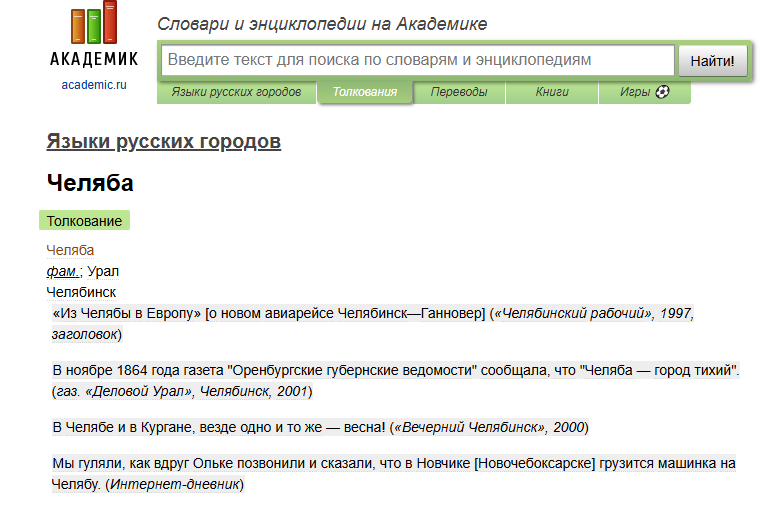Click the Академик books logo icon
Viewport: 776px width, 509px height.
[94, 23]
